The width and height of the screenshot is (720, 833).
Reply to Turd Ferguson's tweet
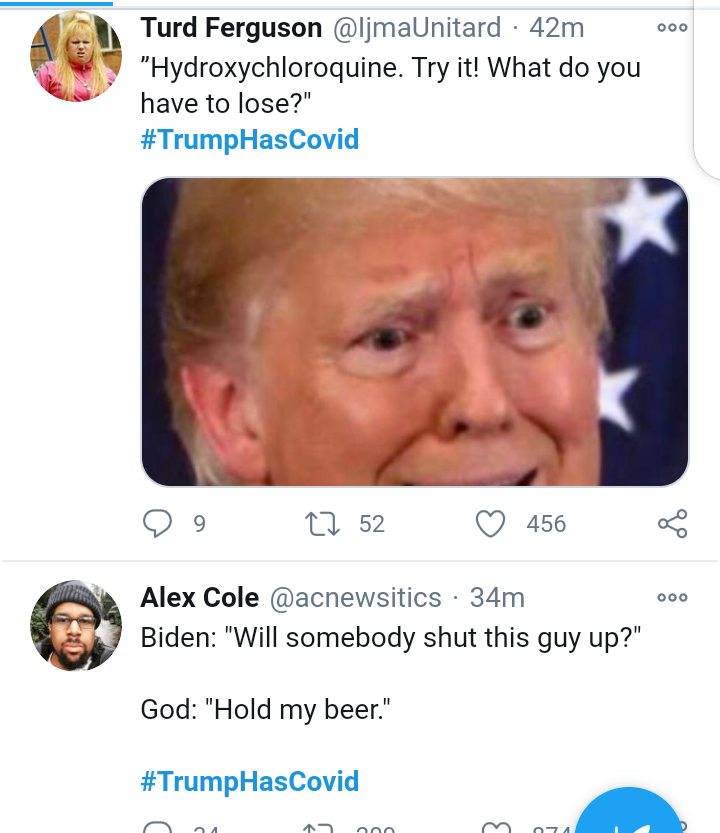point(158,523)
